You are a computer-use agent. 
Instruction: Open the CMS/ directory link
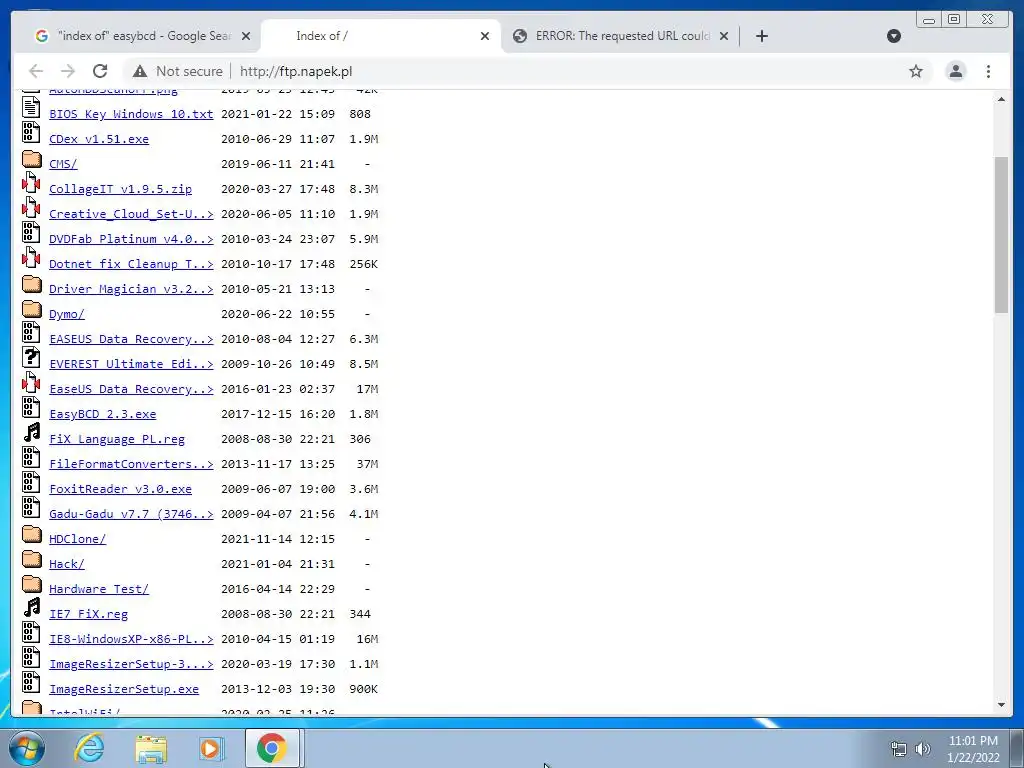[x=63, y=164]
